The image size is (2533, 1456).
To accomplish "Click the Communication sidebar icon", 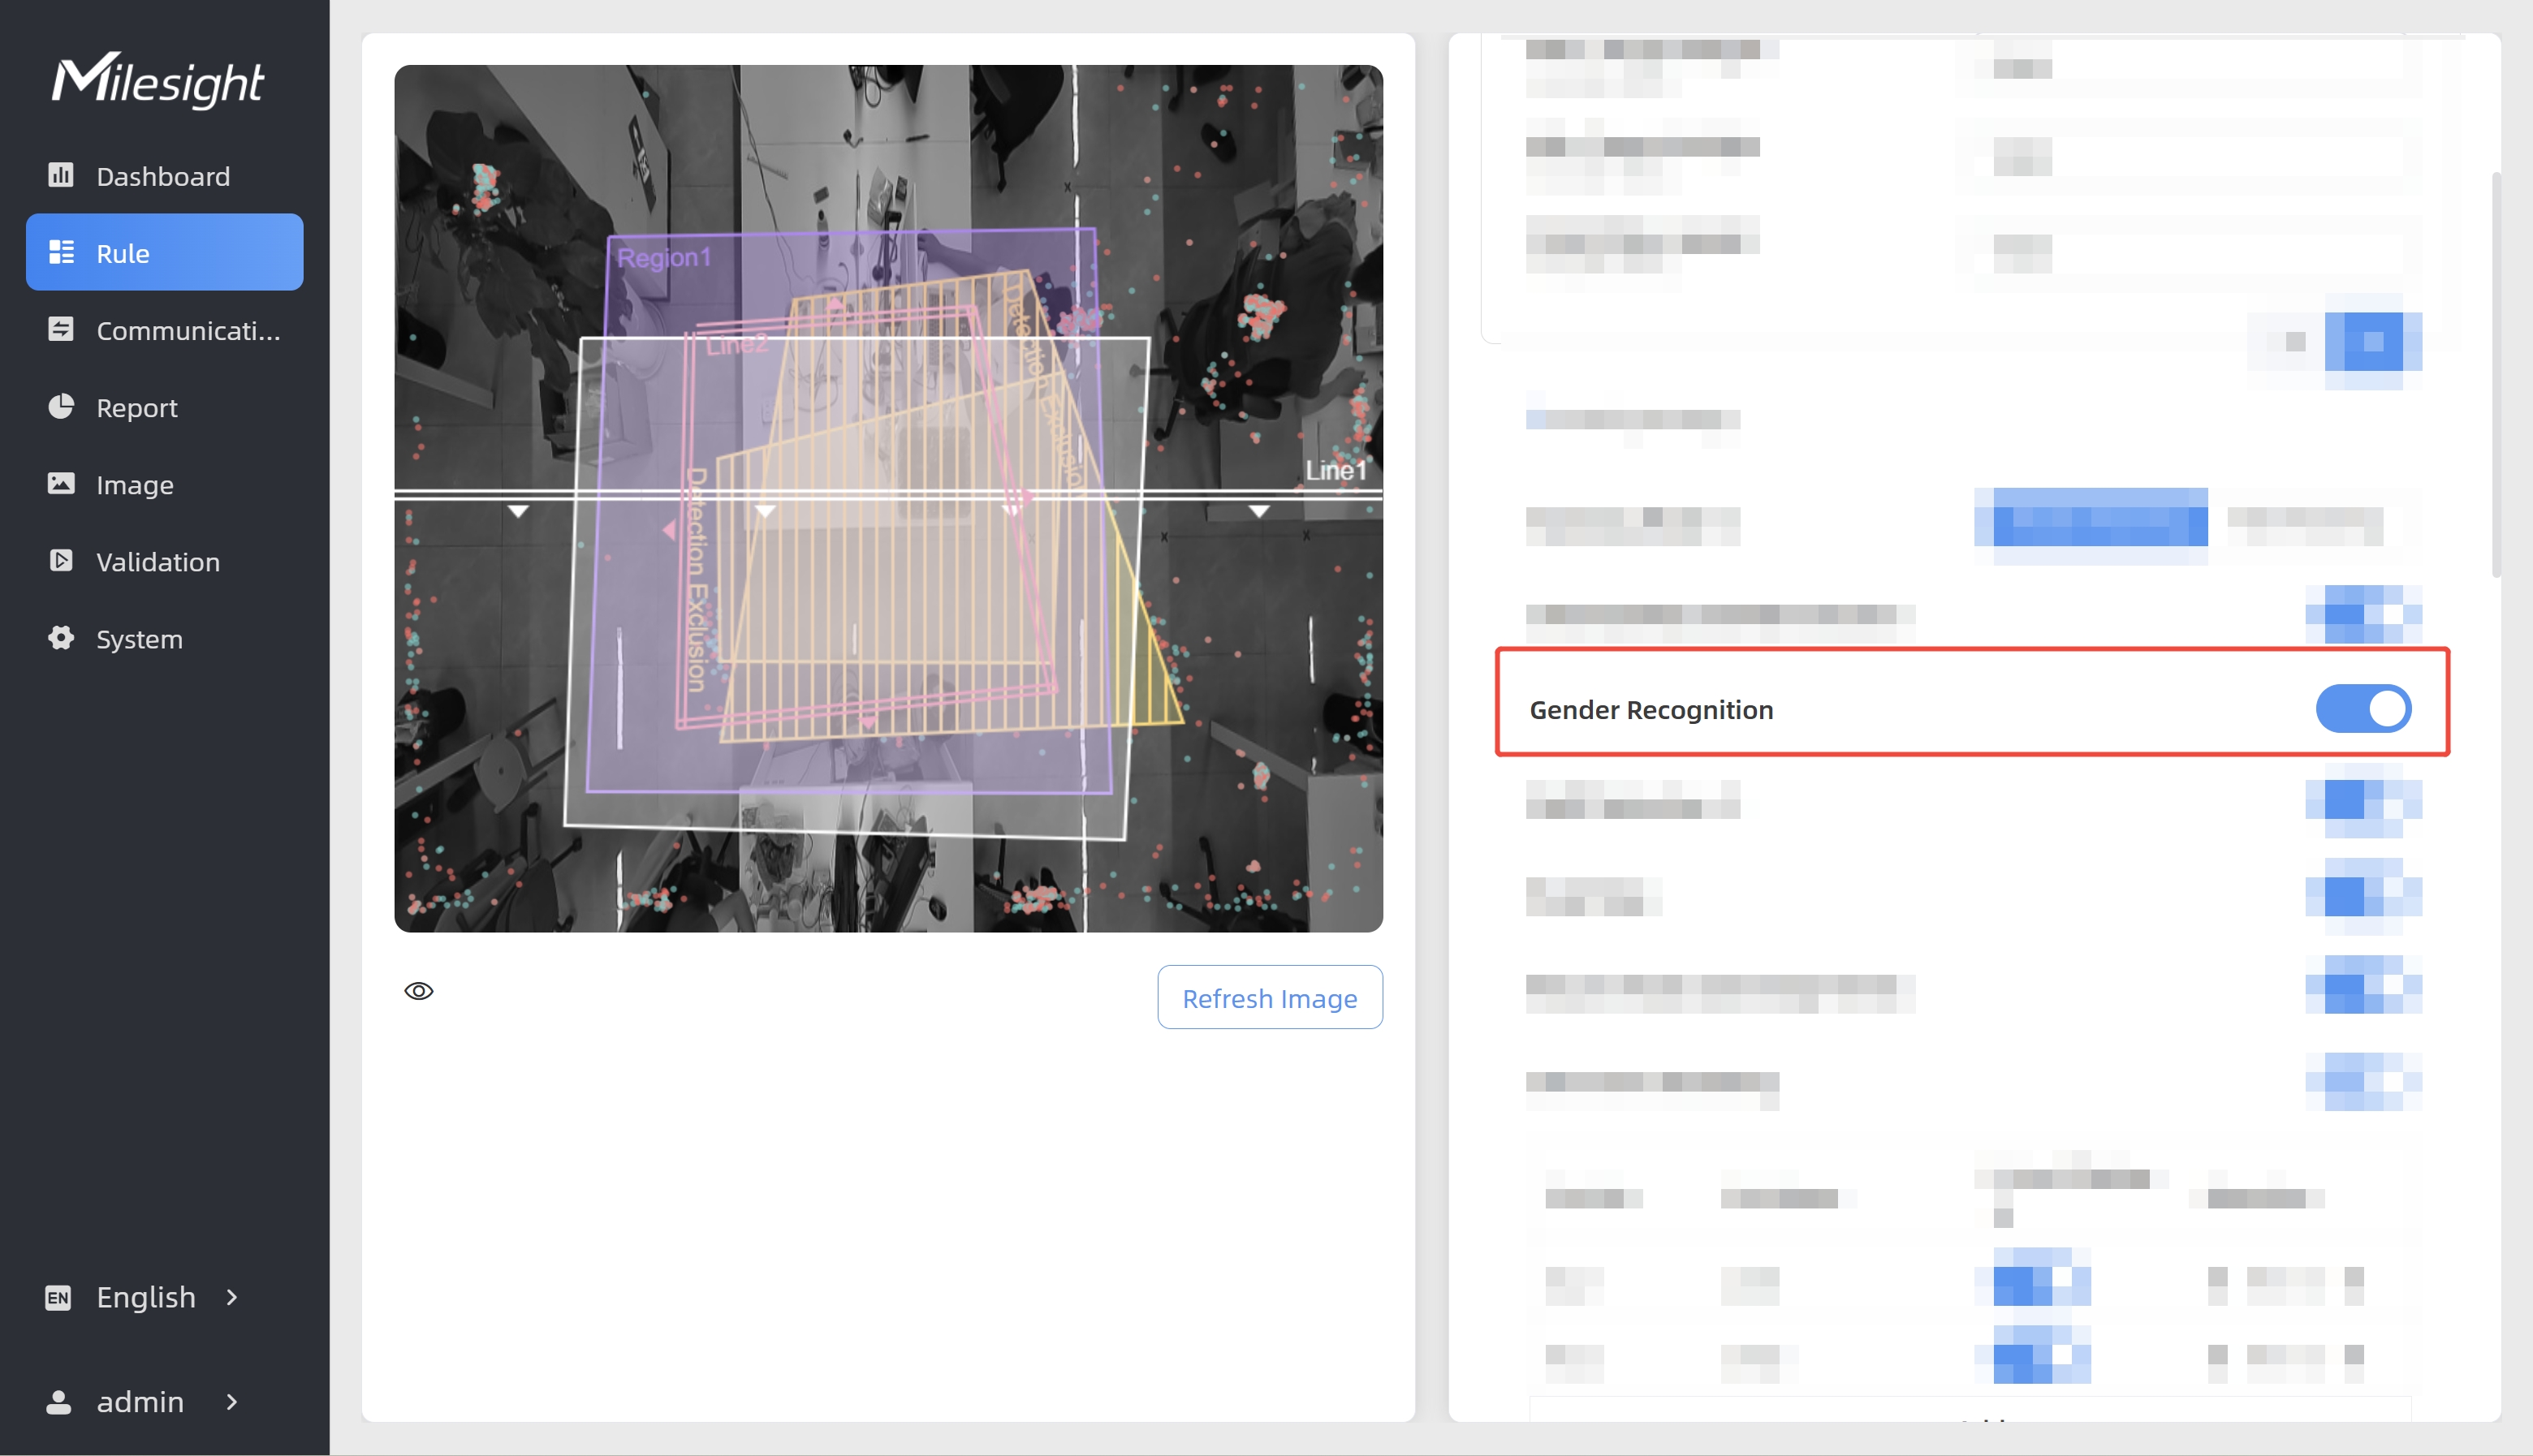I will pyautogui.click(x=61, y=329).
